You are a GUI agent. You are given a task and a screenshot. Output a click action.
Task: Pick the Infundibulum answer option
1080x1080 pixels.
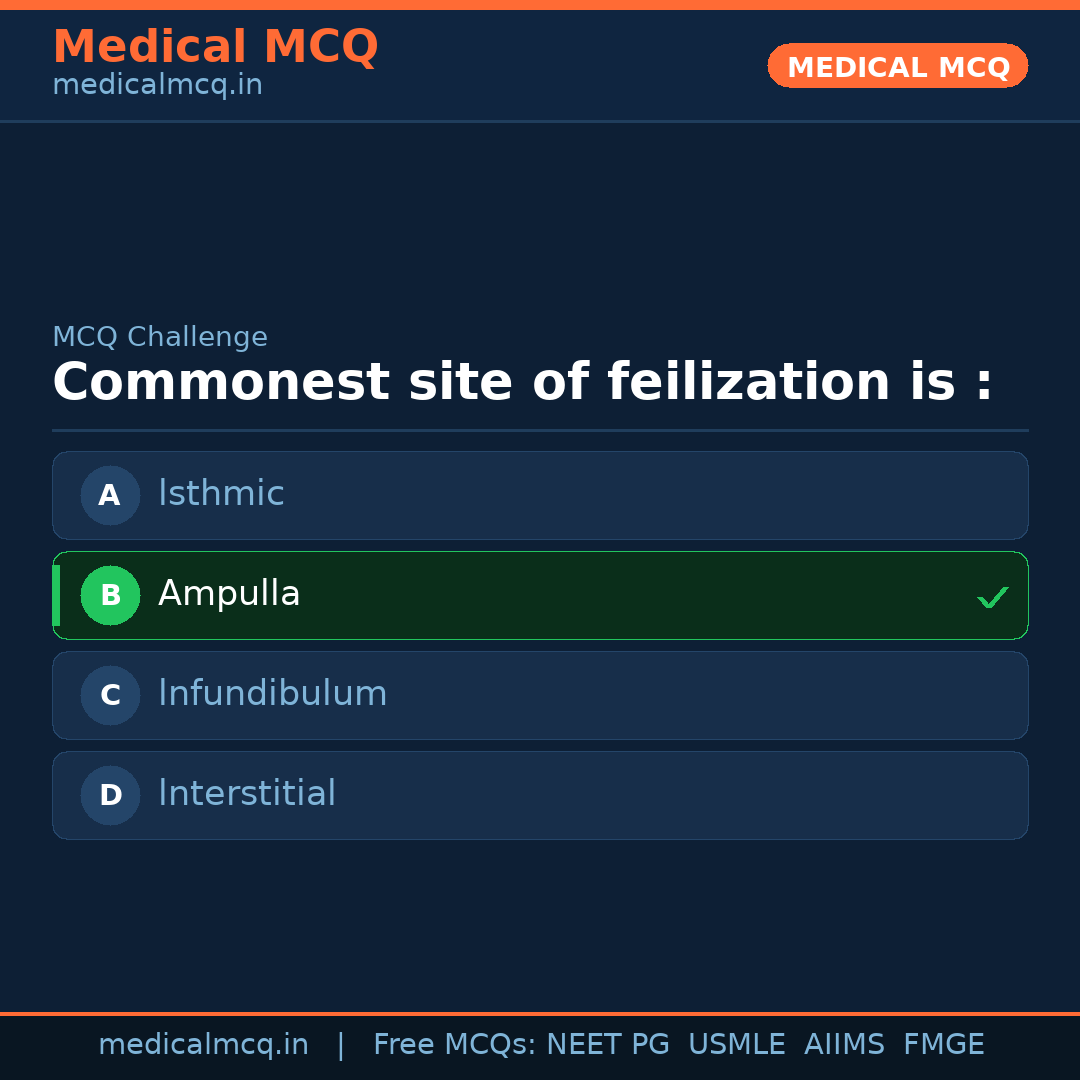tap(540, 695)
